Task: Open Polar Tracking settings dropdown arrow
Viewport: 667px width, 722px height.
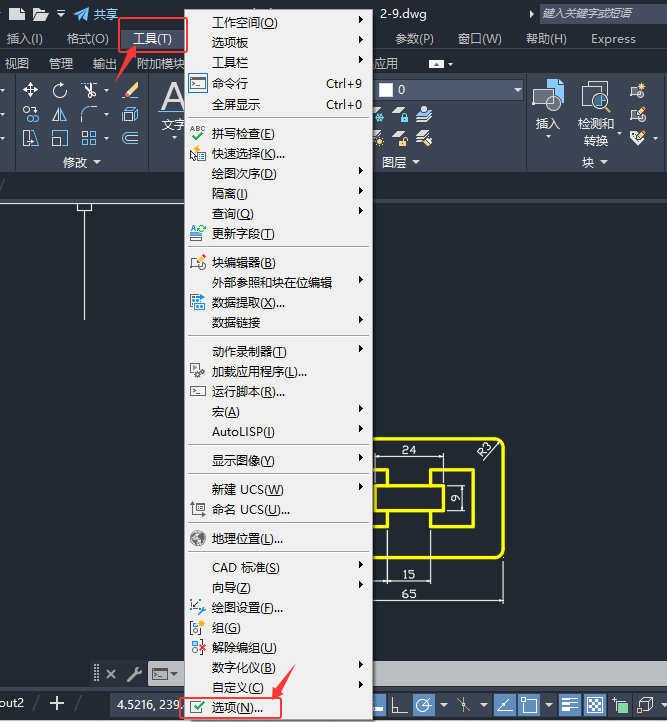Action: pyautogui.click(x=443, y=704)
